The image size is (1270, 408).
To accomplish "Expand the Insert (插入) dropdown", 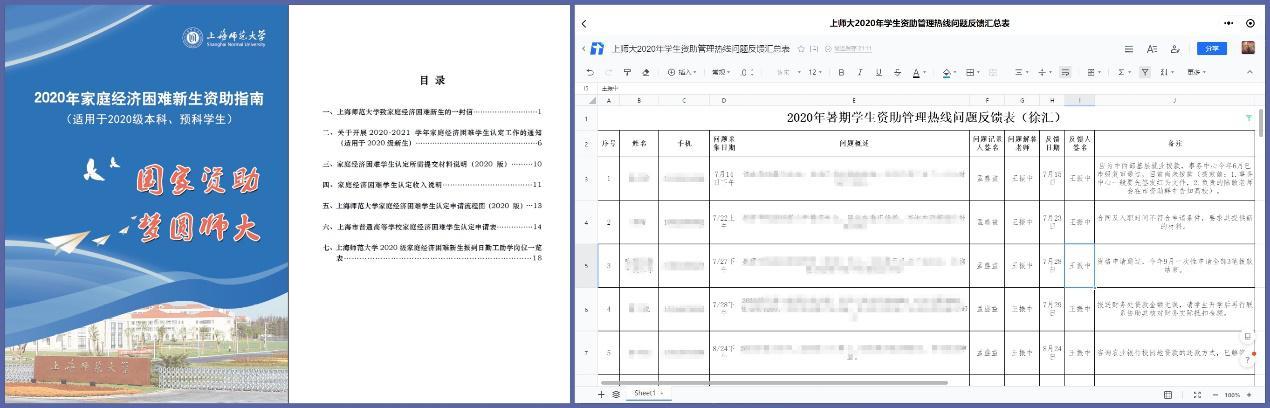I will [685, 72].
